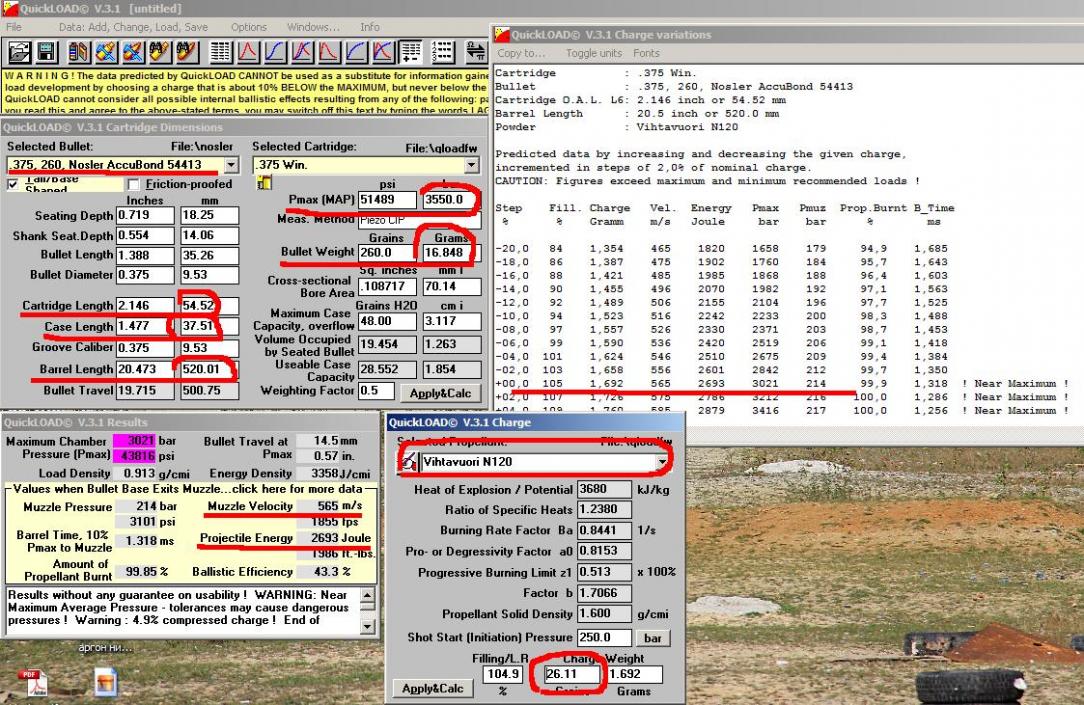Screen dimensions: 1084x705
Task: Open Toggle units in Charge variations
Action: [x=593, y=53]
